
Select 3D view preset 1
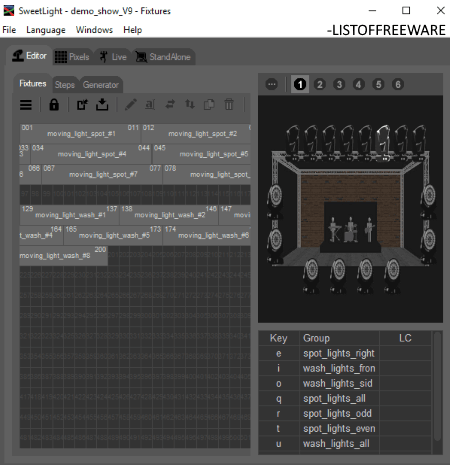[x=300, y=84]
